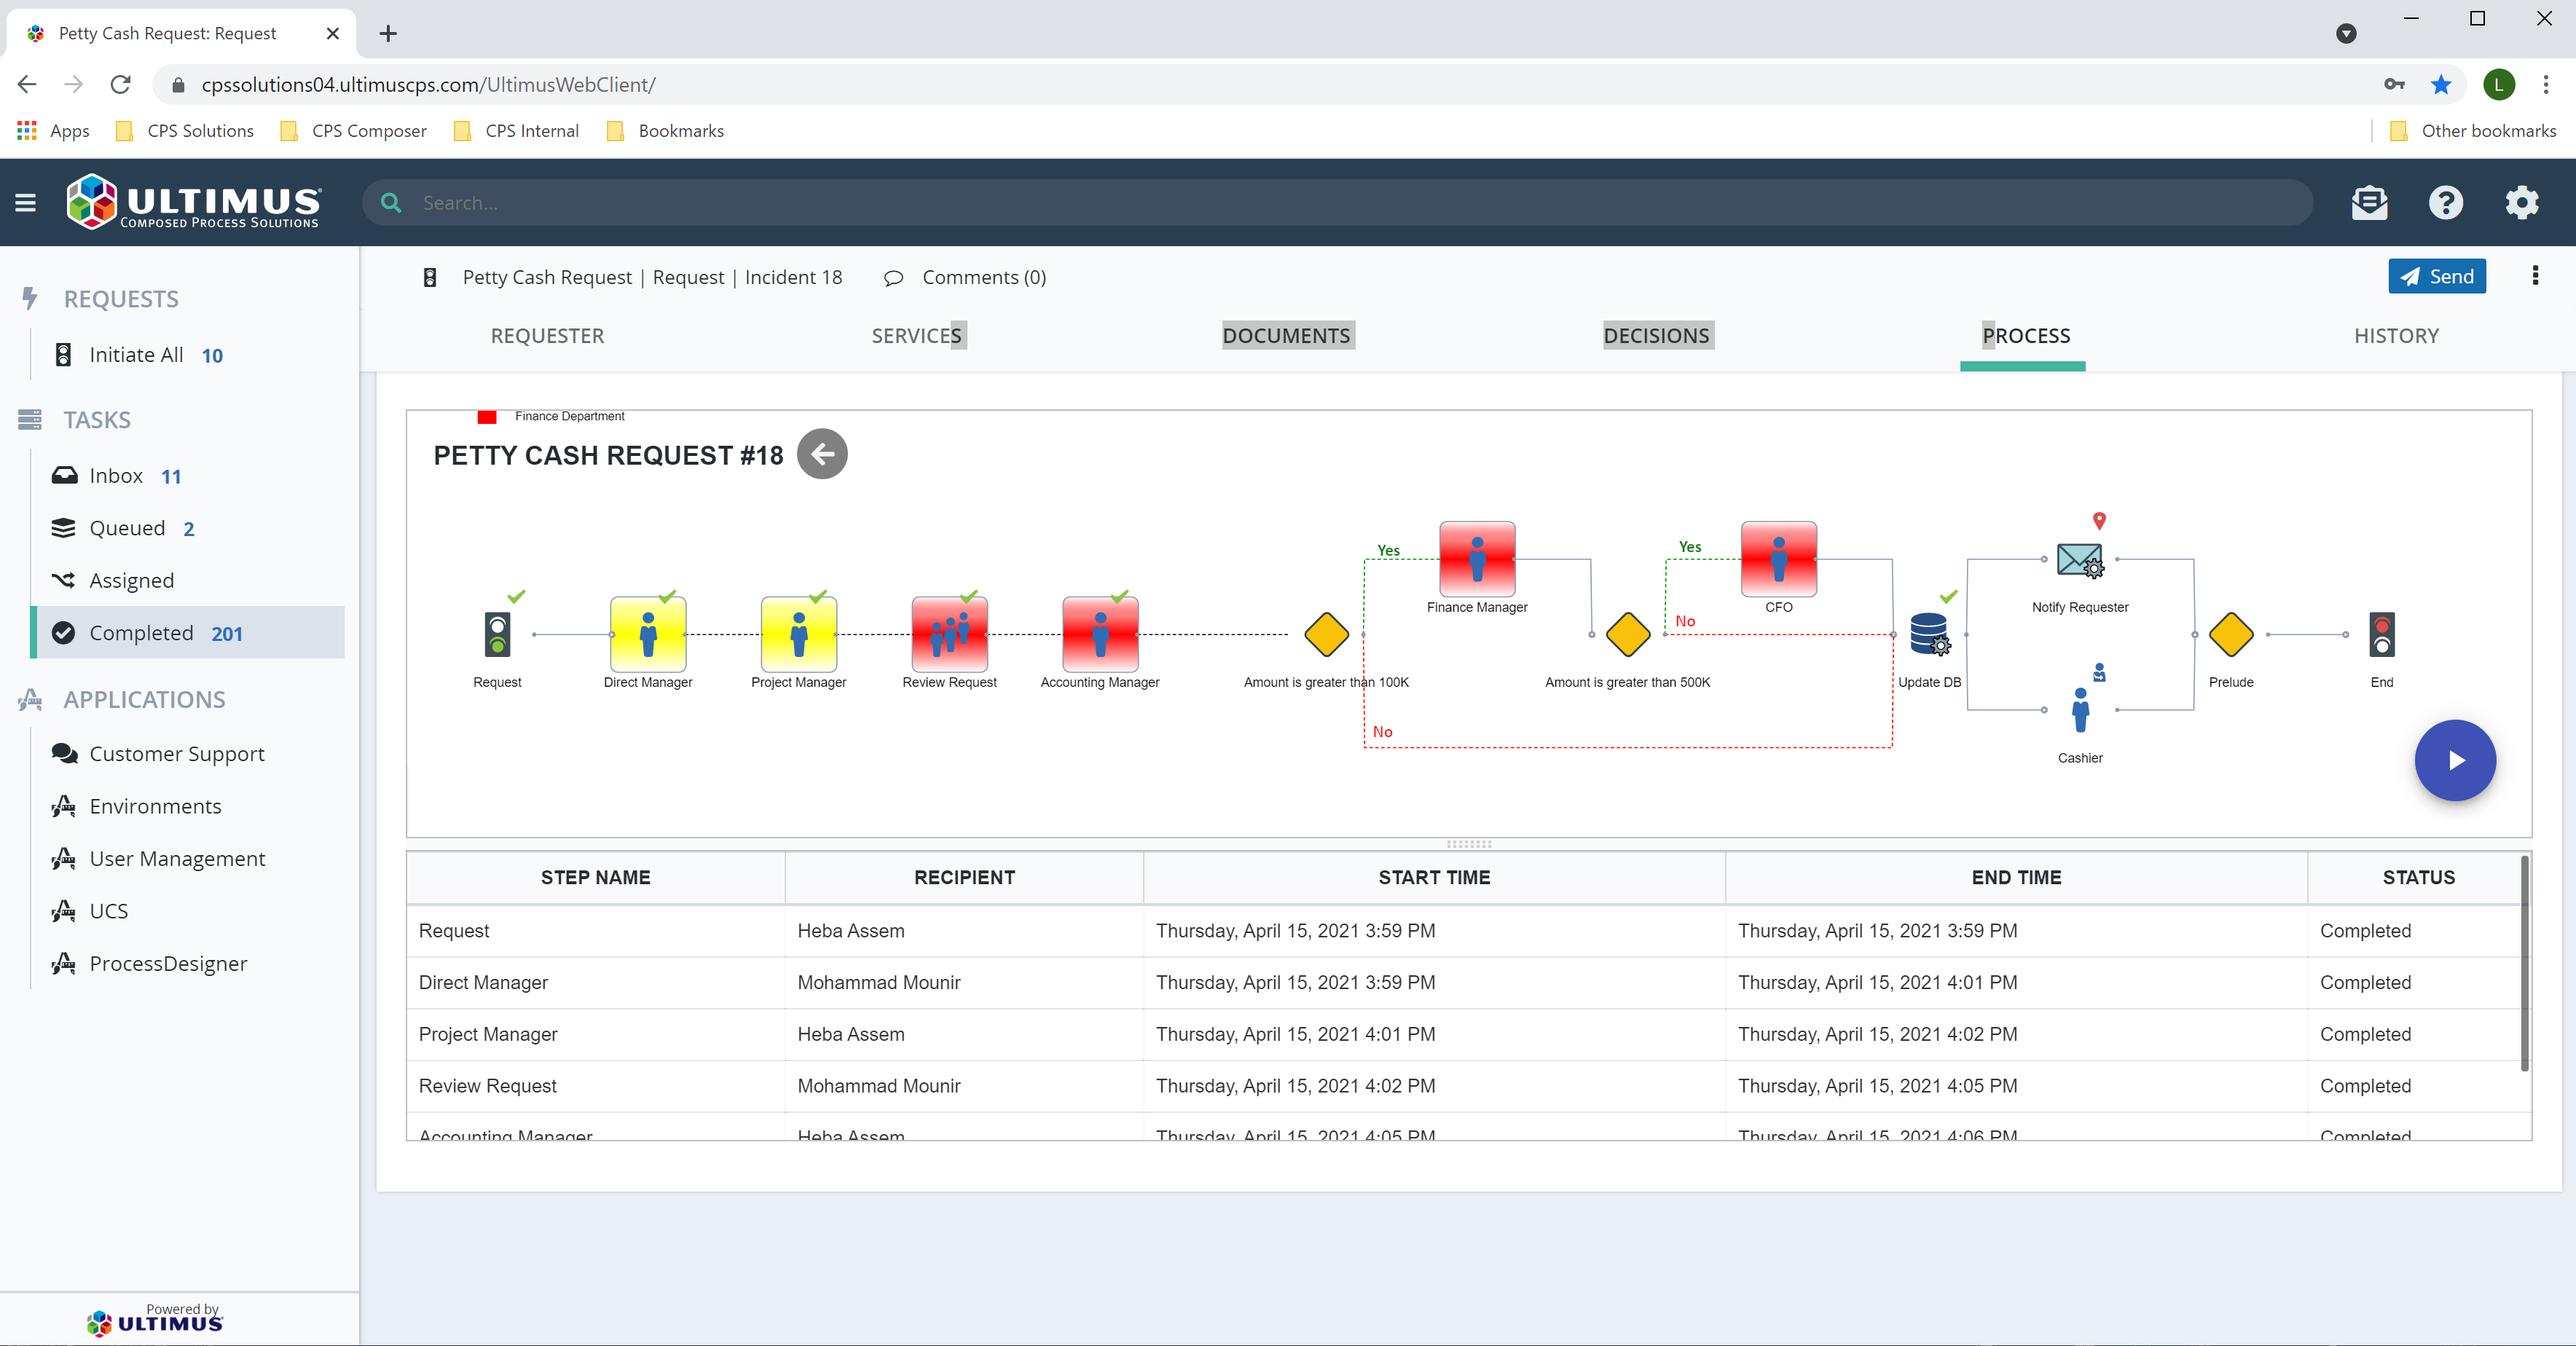This screenshot has width=2576, height=1346.
Task: Open the Customer Support application
Action: pos(176,754)
